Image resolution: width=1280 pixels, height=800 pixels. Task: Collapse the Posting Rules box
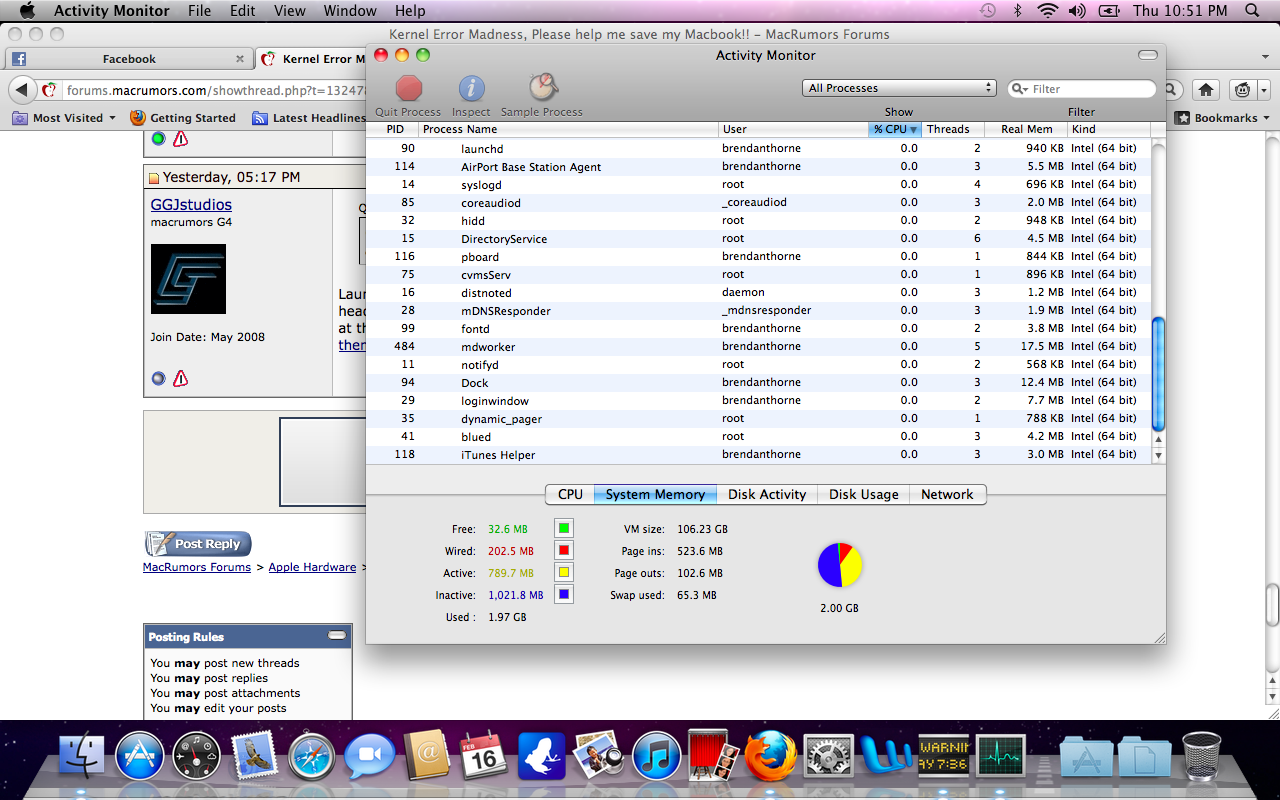(337, 635)
